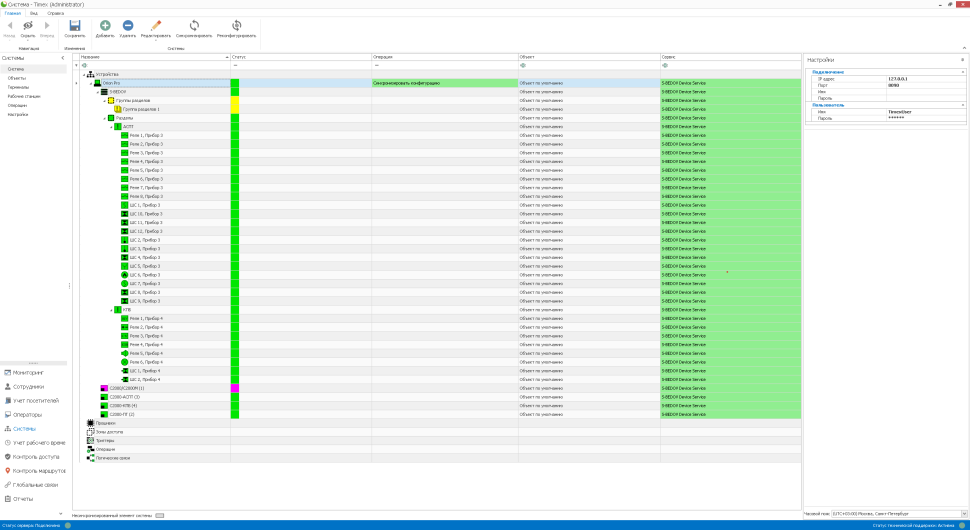Go to Контроль маршрутов section
Viewport: 970px width, 530px height.
39,470
